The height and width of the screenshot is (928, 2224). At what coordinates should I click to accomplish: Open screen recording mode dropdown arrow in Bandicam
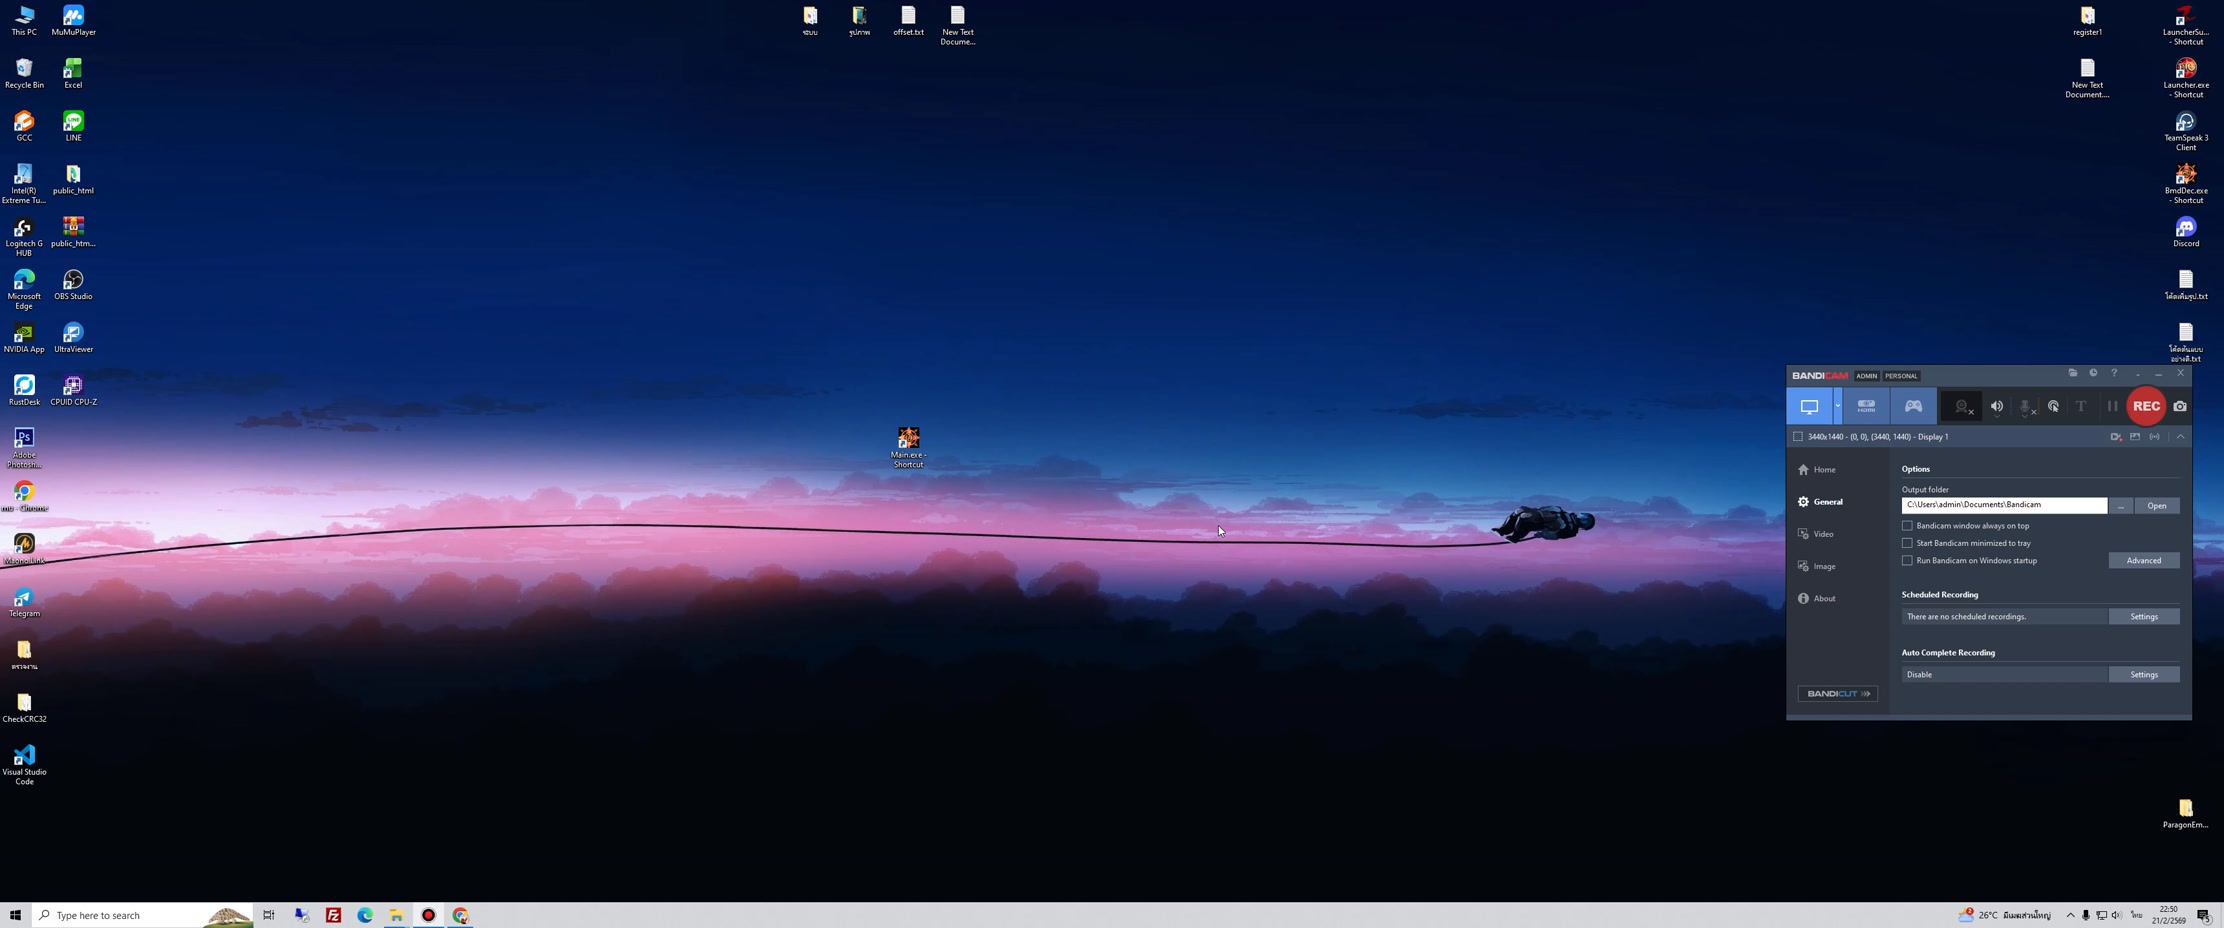tap(1838, 406)
